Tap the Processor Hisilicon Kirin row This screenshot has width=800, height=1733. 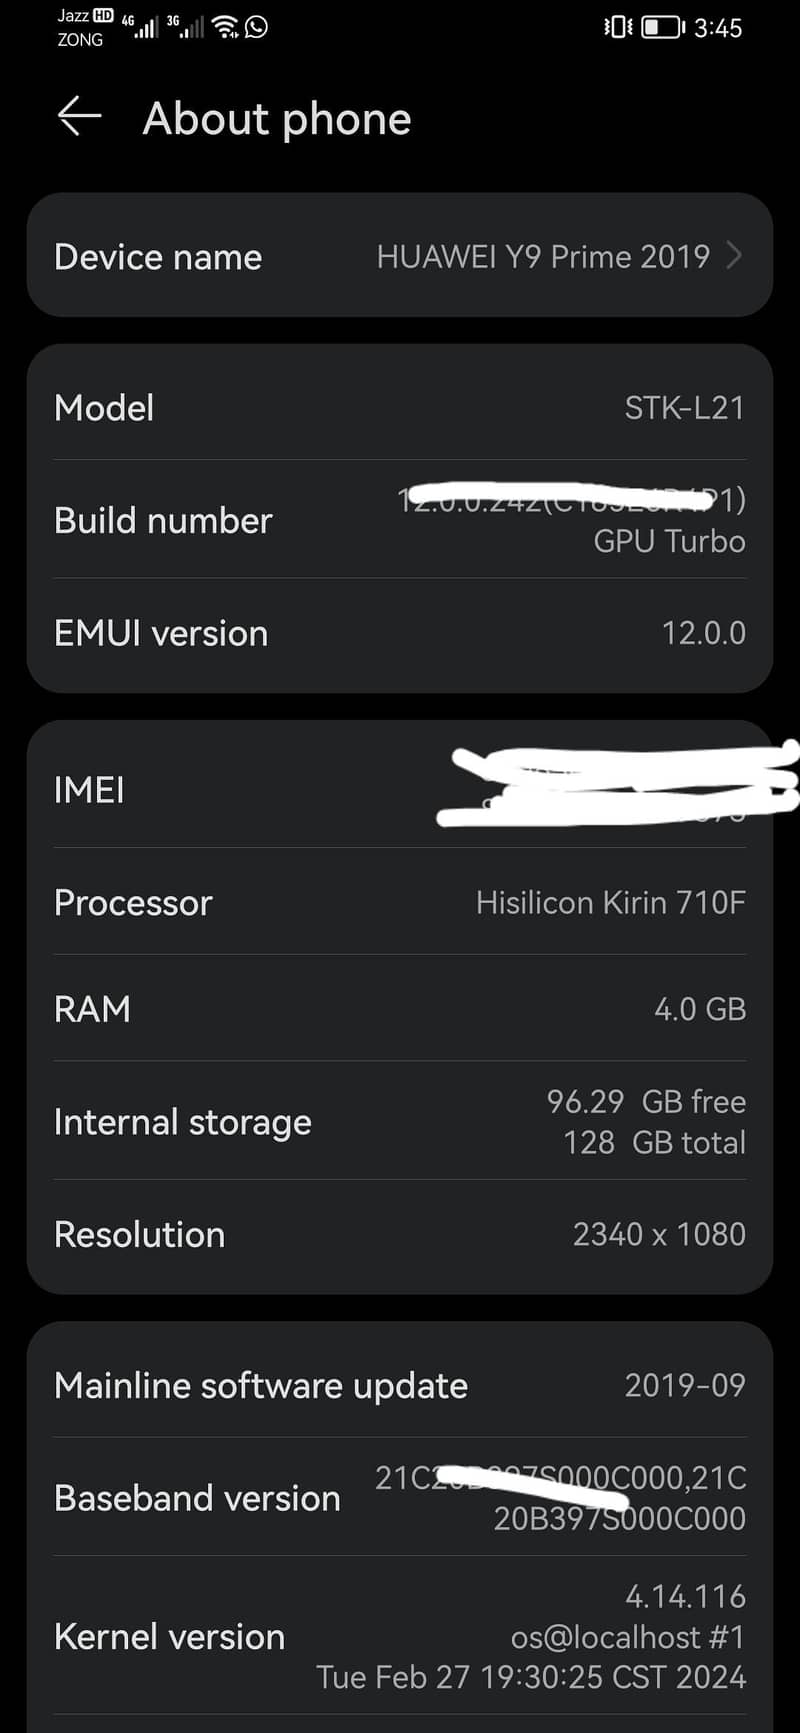400,902
